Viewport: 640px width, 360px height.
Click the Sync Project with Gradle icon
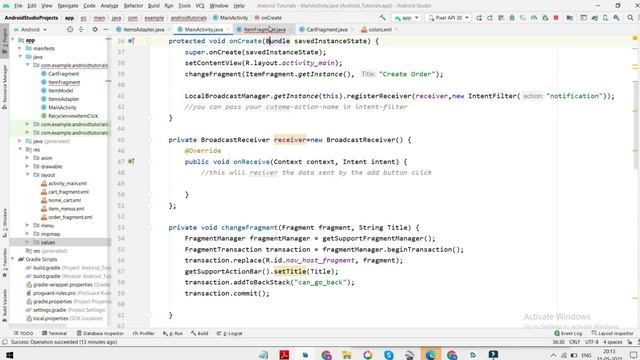click(x=595, y=18)
